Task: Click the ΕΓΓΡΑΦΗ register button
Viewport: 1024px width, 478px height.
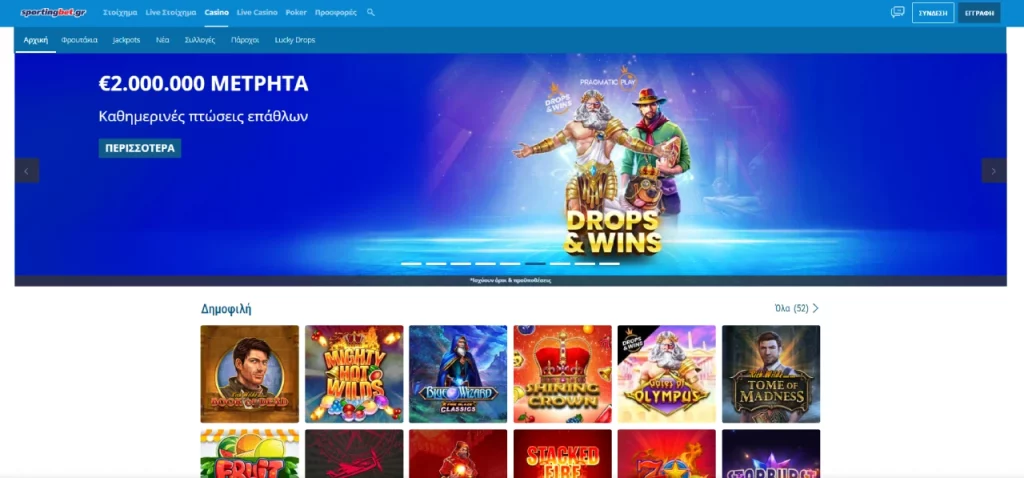Action: (979, 12)
